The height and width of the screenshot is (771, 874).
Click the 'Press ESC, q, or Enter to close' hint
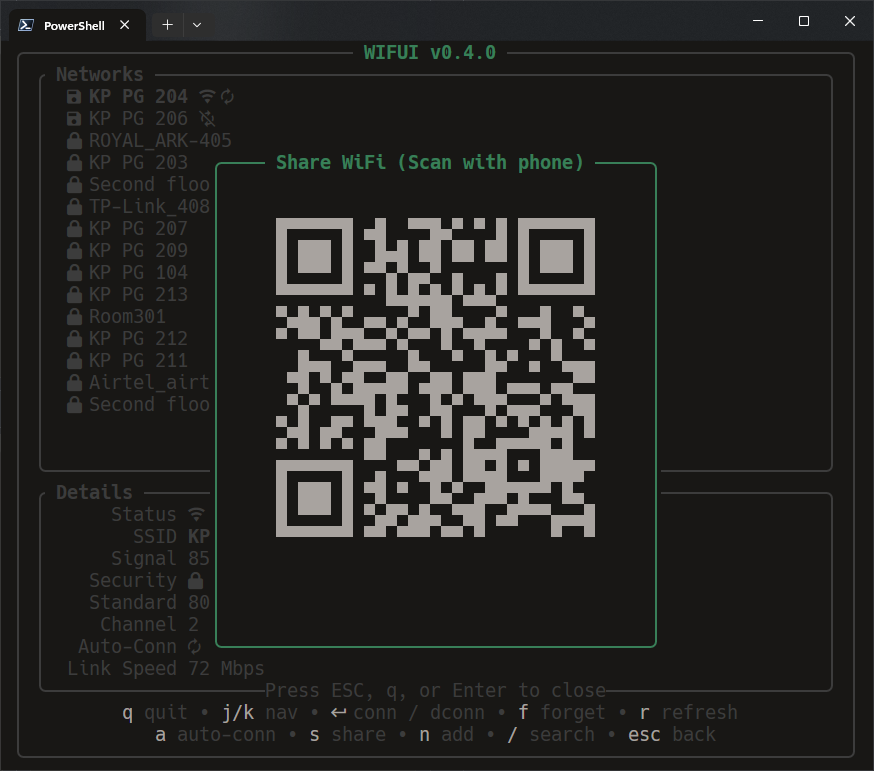[x=435, y=691]
